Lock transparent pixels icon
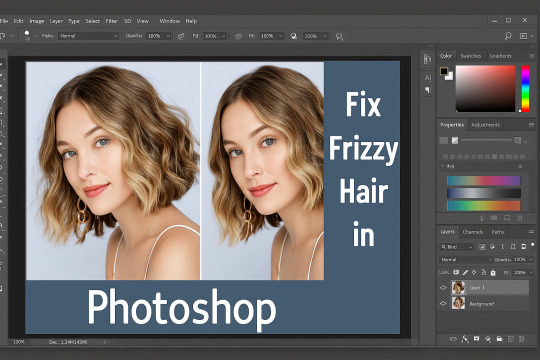This screenshot has height=360, width=540. [x=456, y=272]
